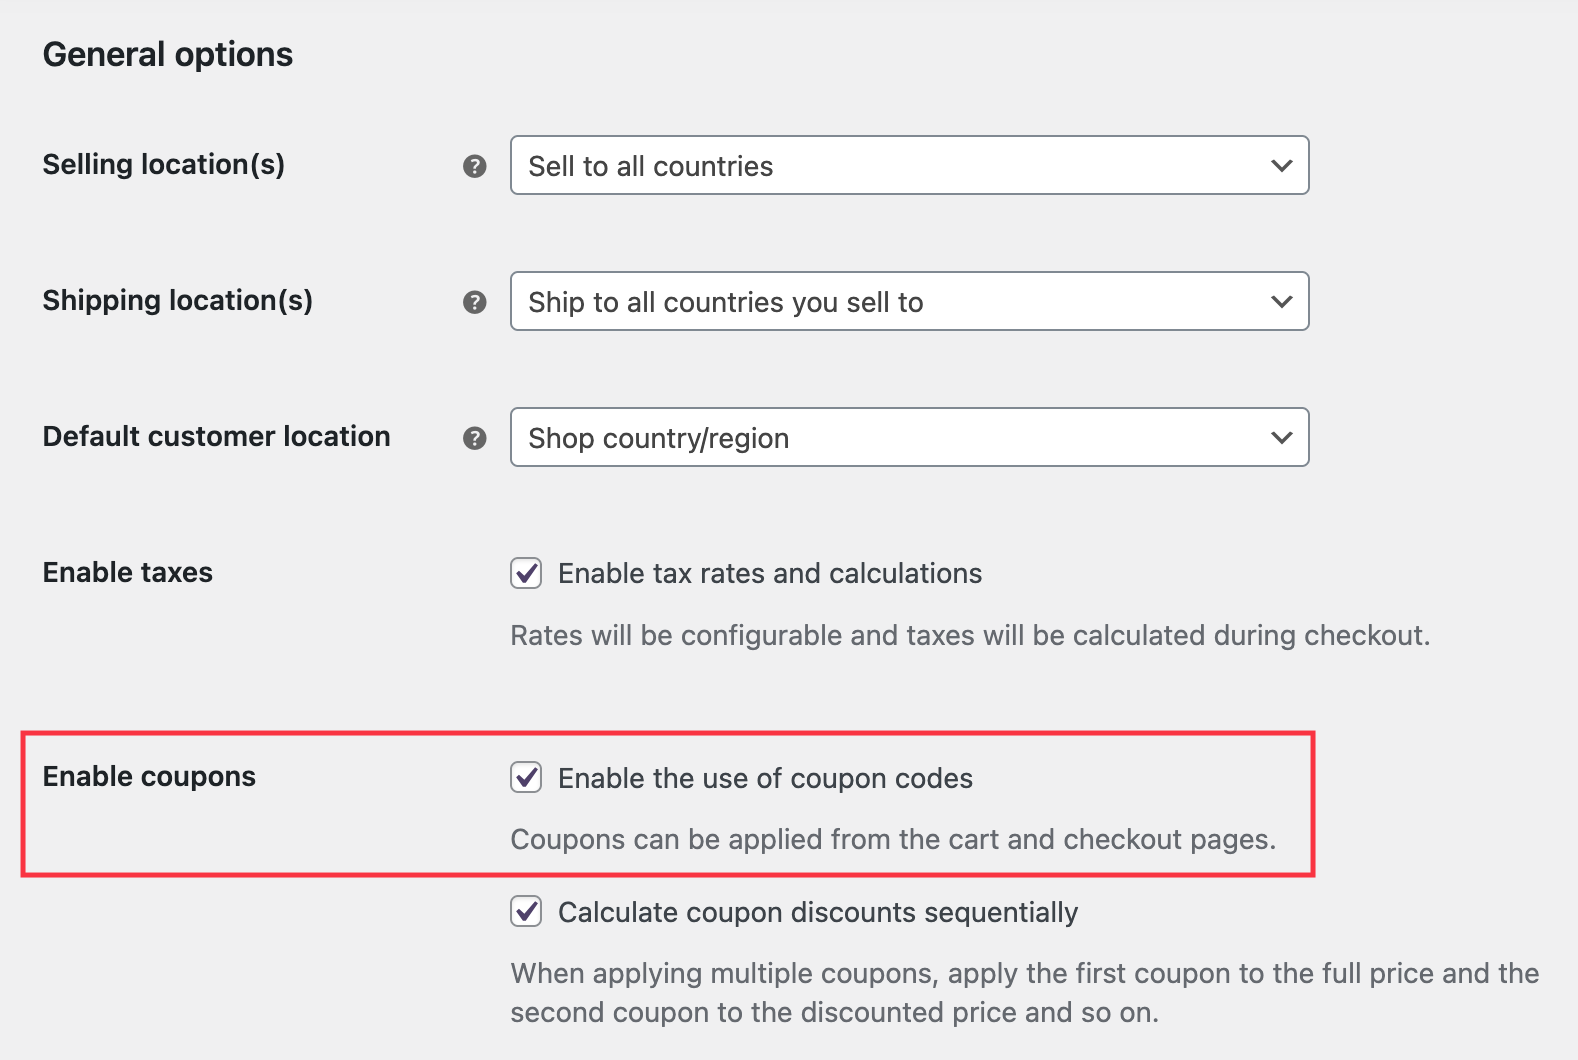Click the "Shipping location(s)" field label
1578x1060 pixels.
(178, 300)
